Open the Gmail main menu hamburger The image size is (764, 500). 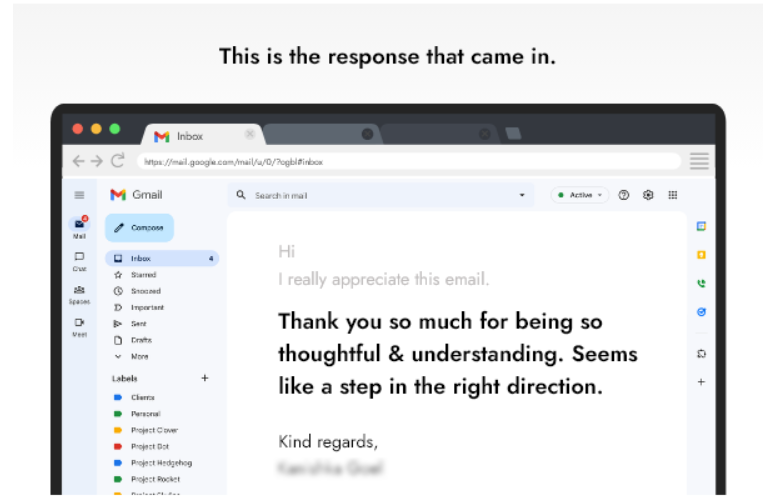click(x=80, y=195)
